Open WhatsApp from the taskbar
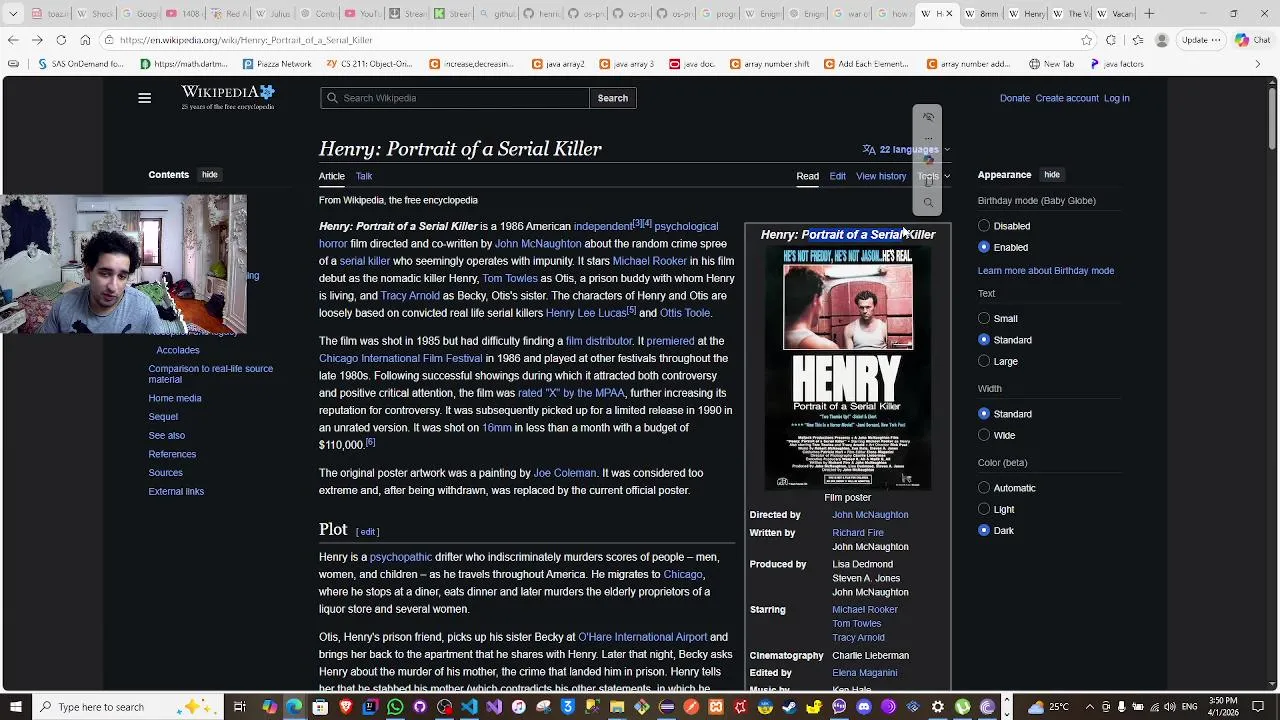The image size is (1280, 720). click(x=395, y=707)
